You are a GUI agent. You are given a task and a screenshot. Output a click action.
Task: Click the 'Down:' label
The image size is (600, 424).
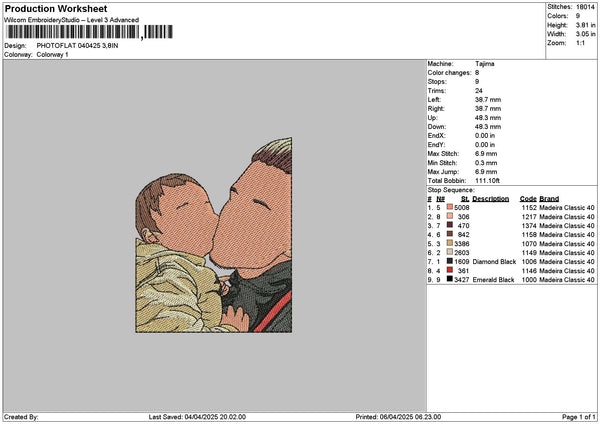[x=437, y=127]
